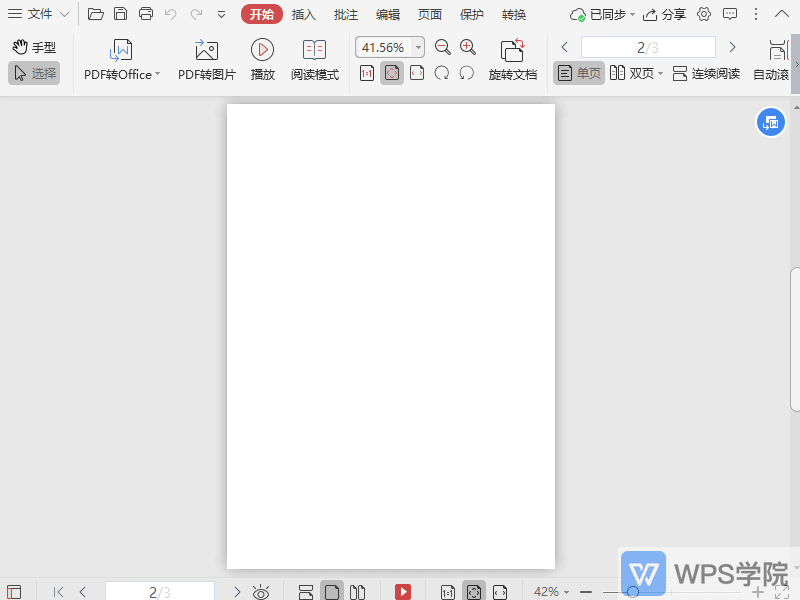
Task: Click the zoom out magnifier icon
Action: click(x=443, y=47)
